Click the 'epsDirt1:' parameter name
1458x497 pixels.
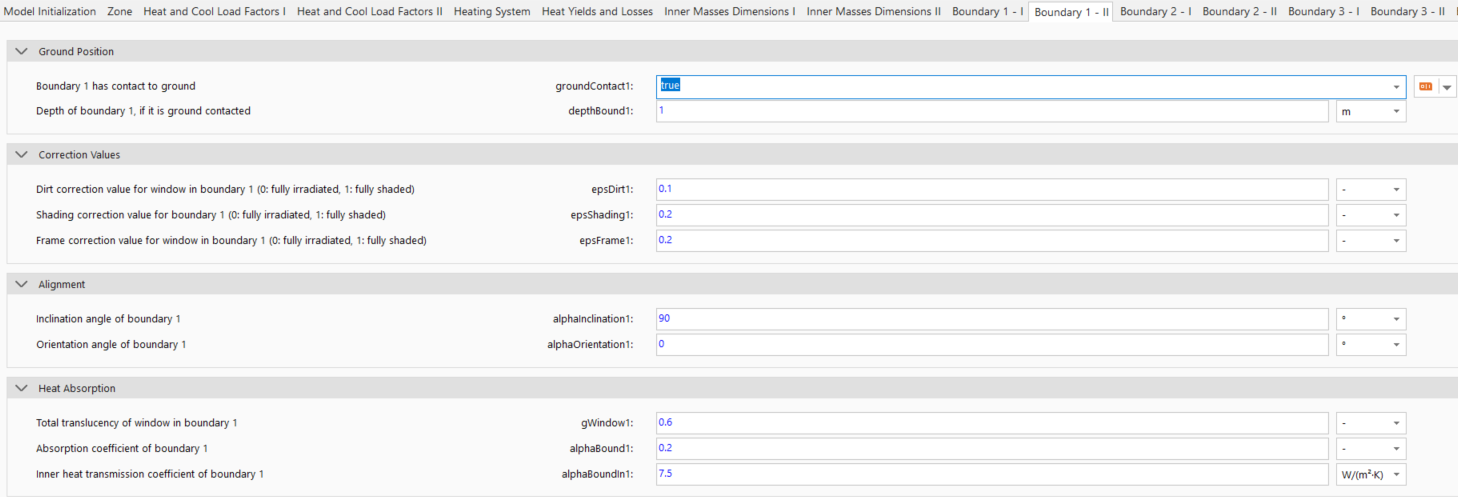coord(612,189)
